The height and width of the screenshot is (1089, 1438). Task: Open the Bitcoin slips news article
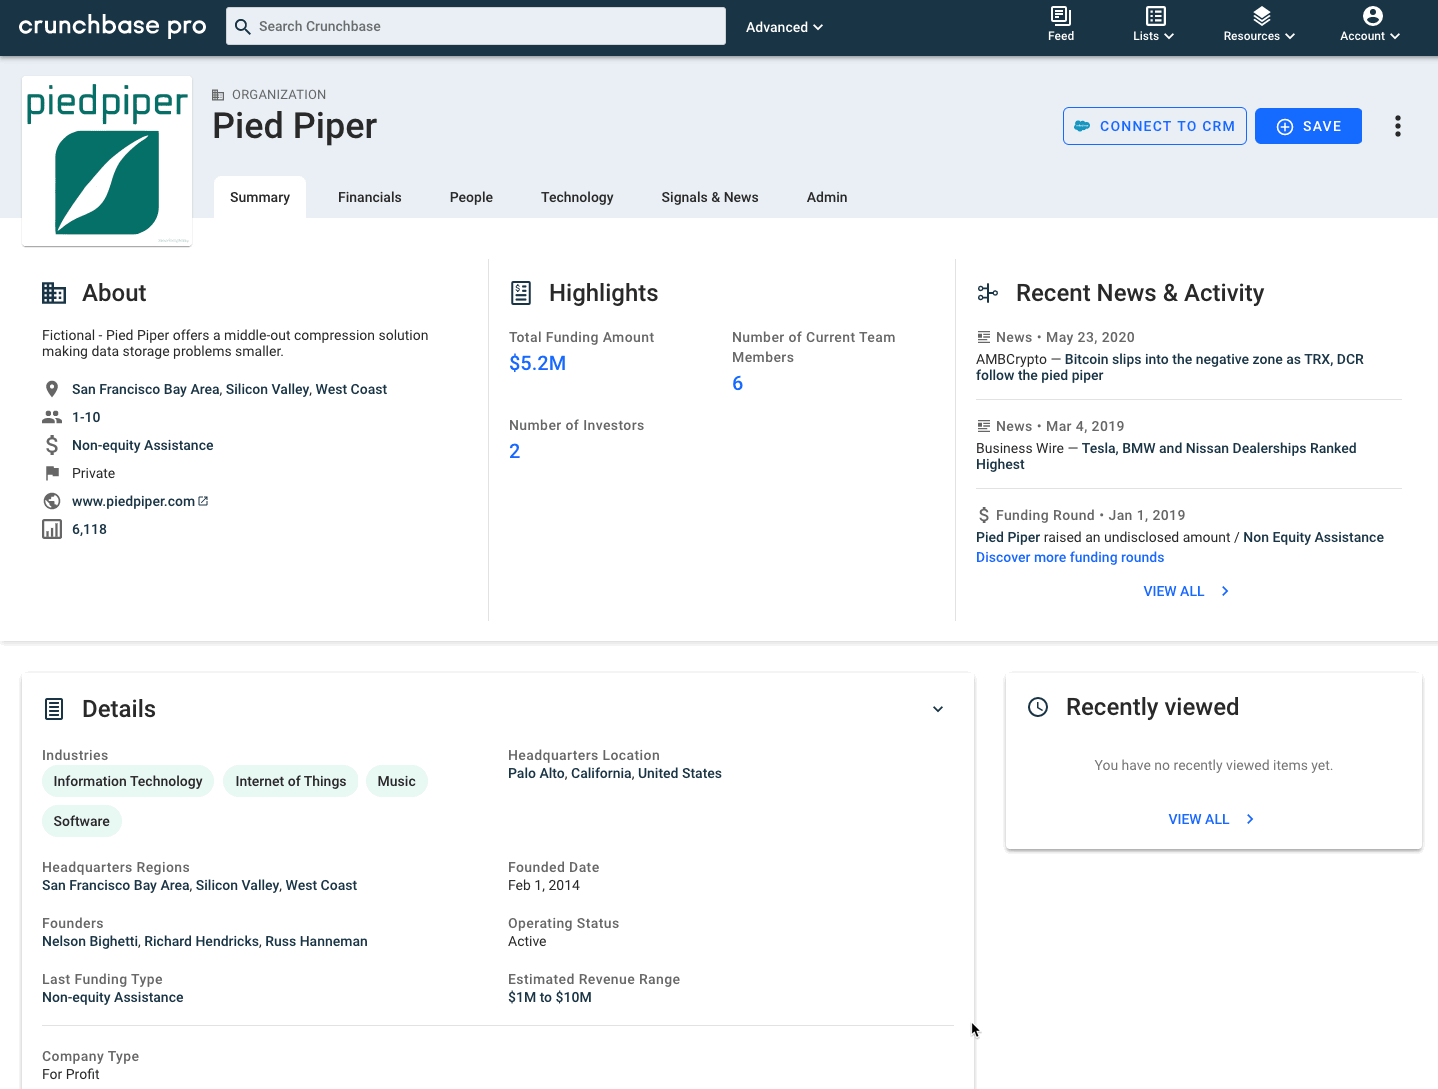coord(1170,367)
